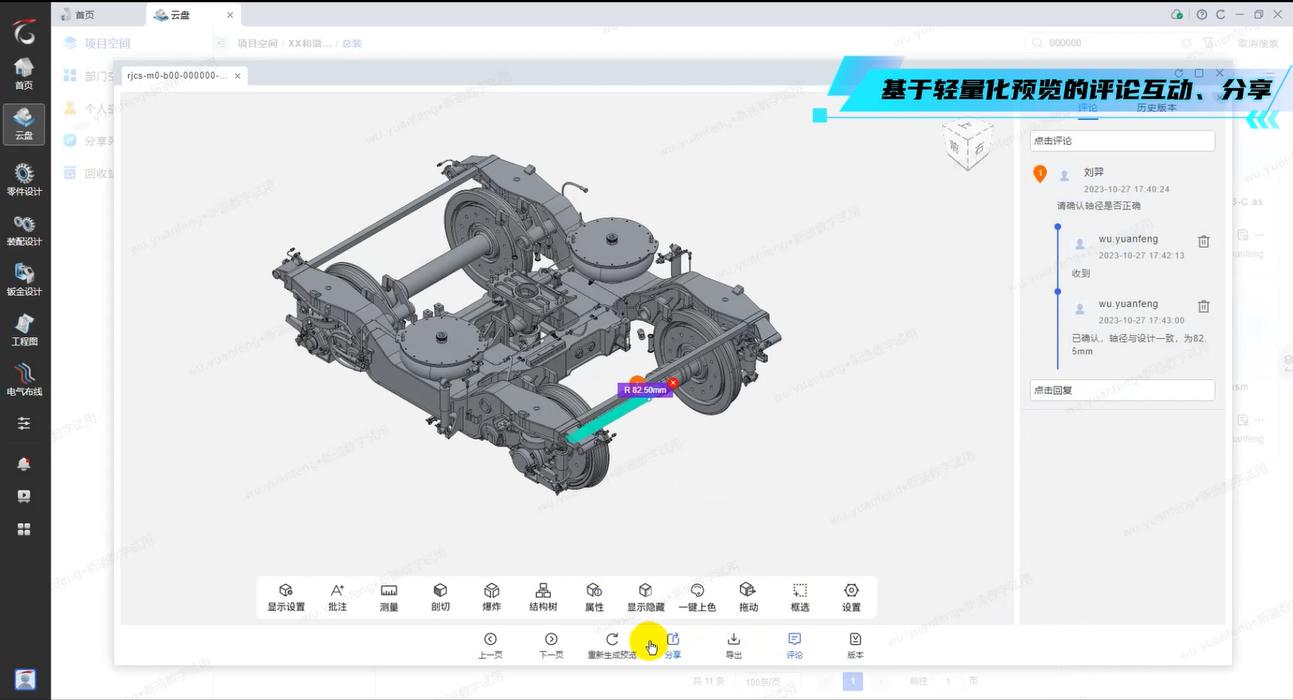
Task: Click the 批注 annotation tool
Action: tap(337, 597)
